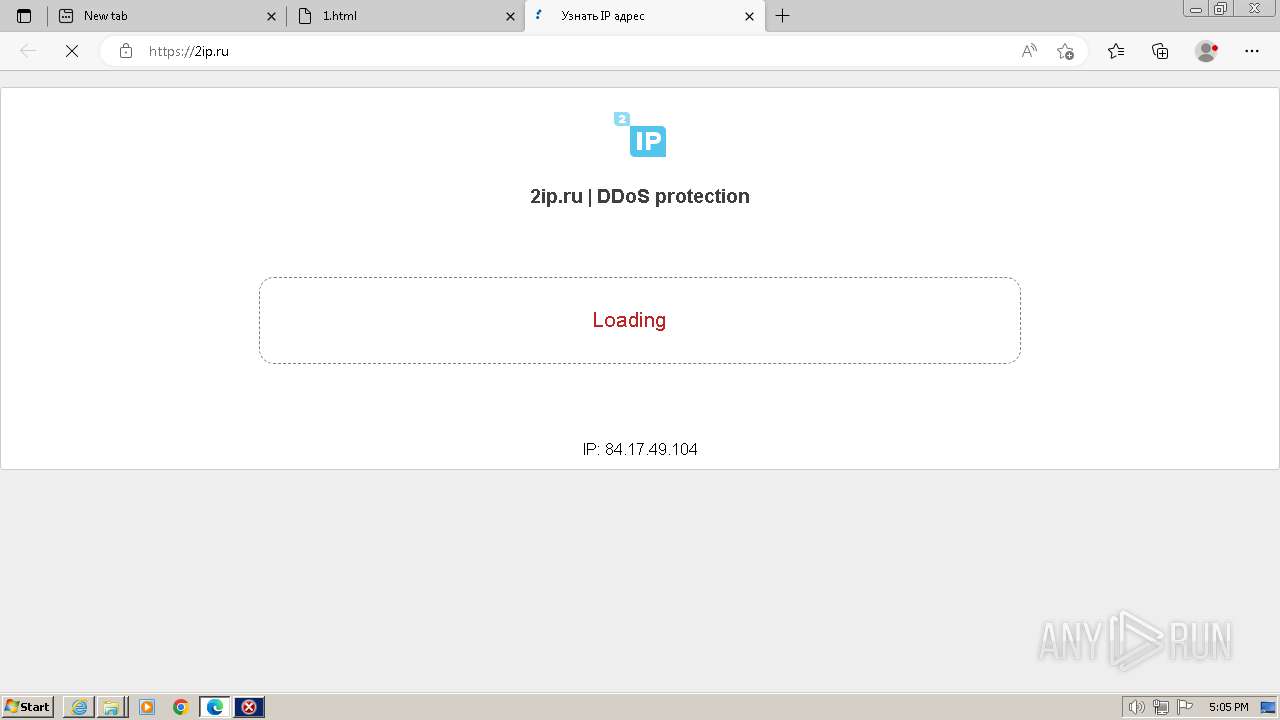
Task: Add this page to favorites
Action: 1065,51
